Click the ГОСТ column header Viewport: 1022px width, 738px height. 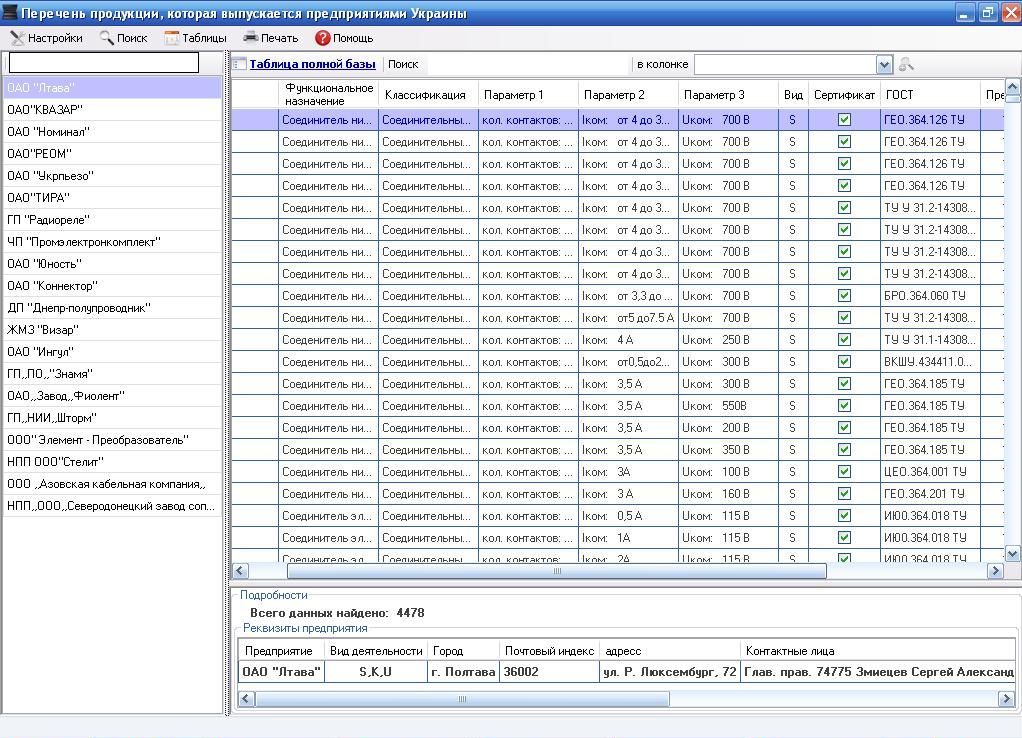coord(900,95)
